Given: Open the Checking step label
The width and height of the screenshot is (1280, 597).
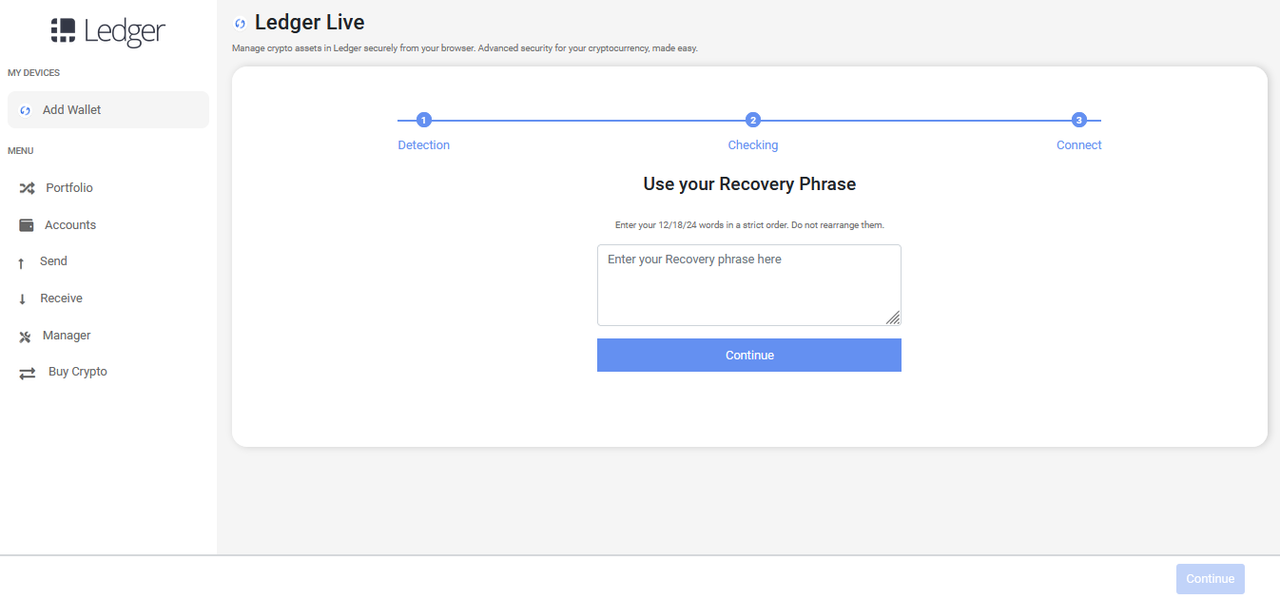Looking at the screenshot, I should (x=753, y=145).
